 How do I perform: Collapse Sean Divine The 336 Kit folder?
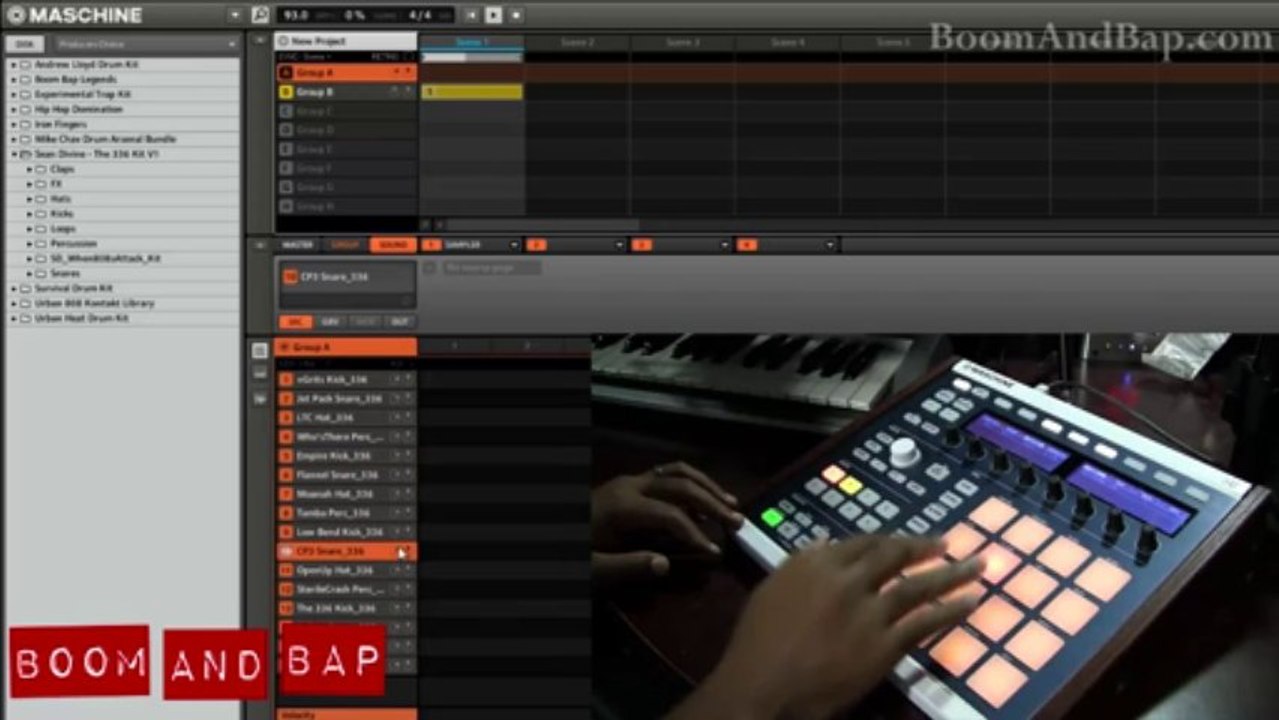point(15,155)
